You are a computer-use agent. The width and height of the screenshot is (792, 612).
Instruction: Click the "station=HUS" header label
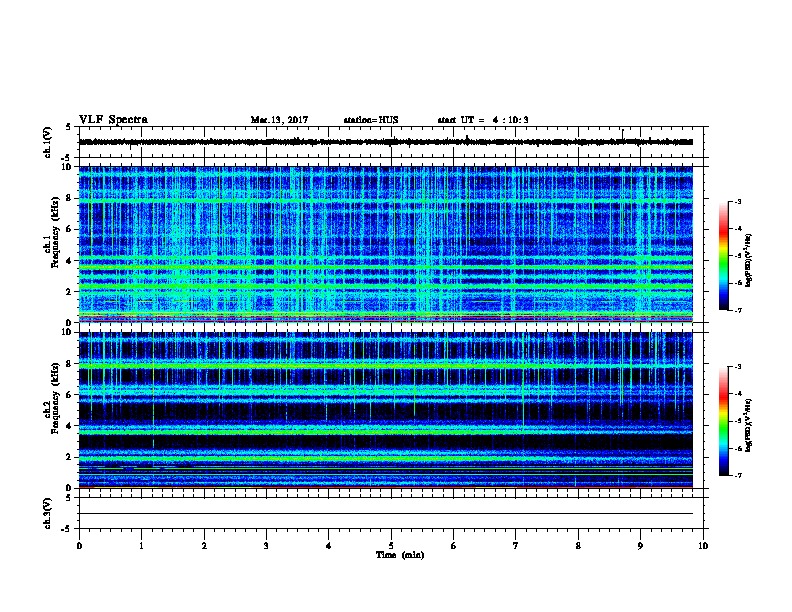371,120
